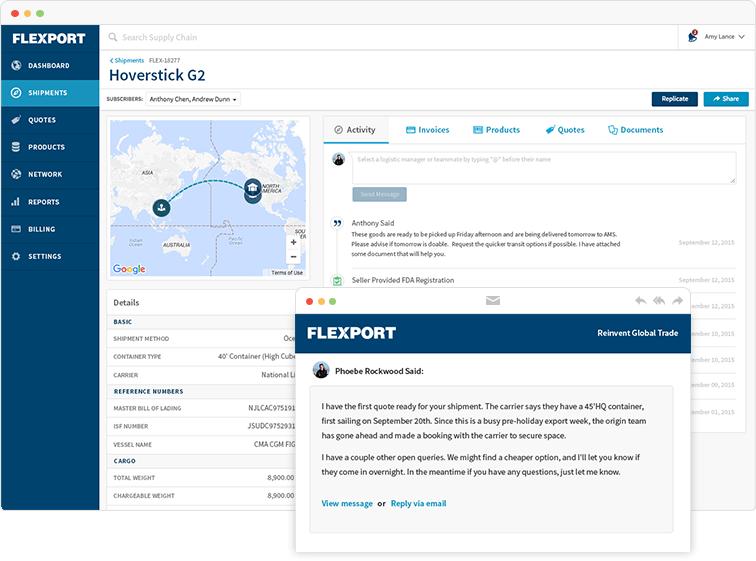Zoom in on the map

pos(293,242)
